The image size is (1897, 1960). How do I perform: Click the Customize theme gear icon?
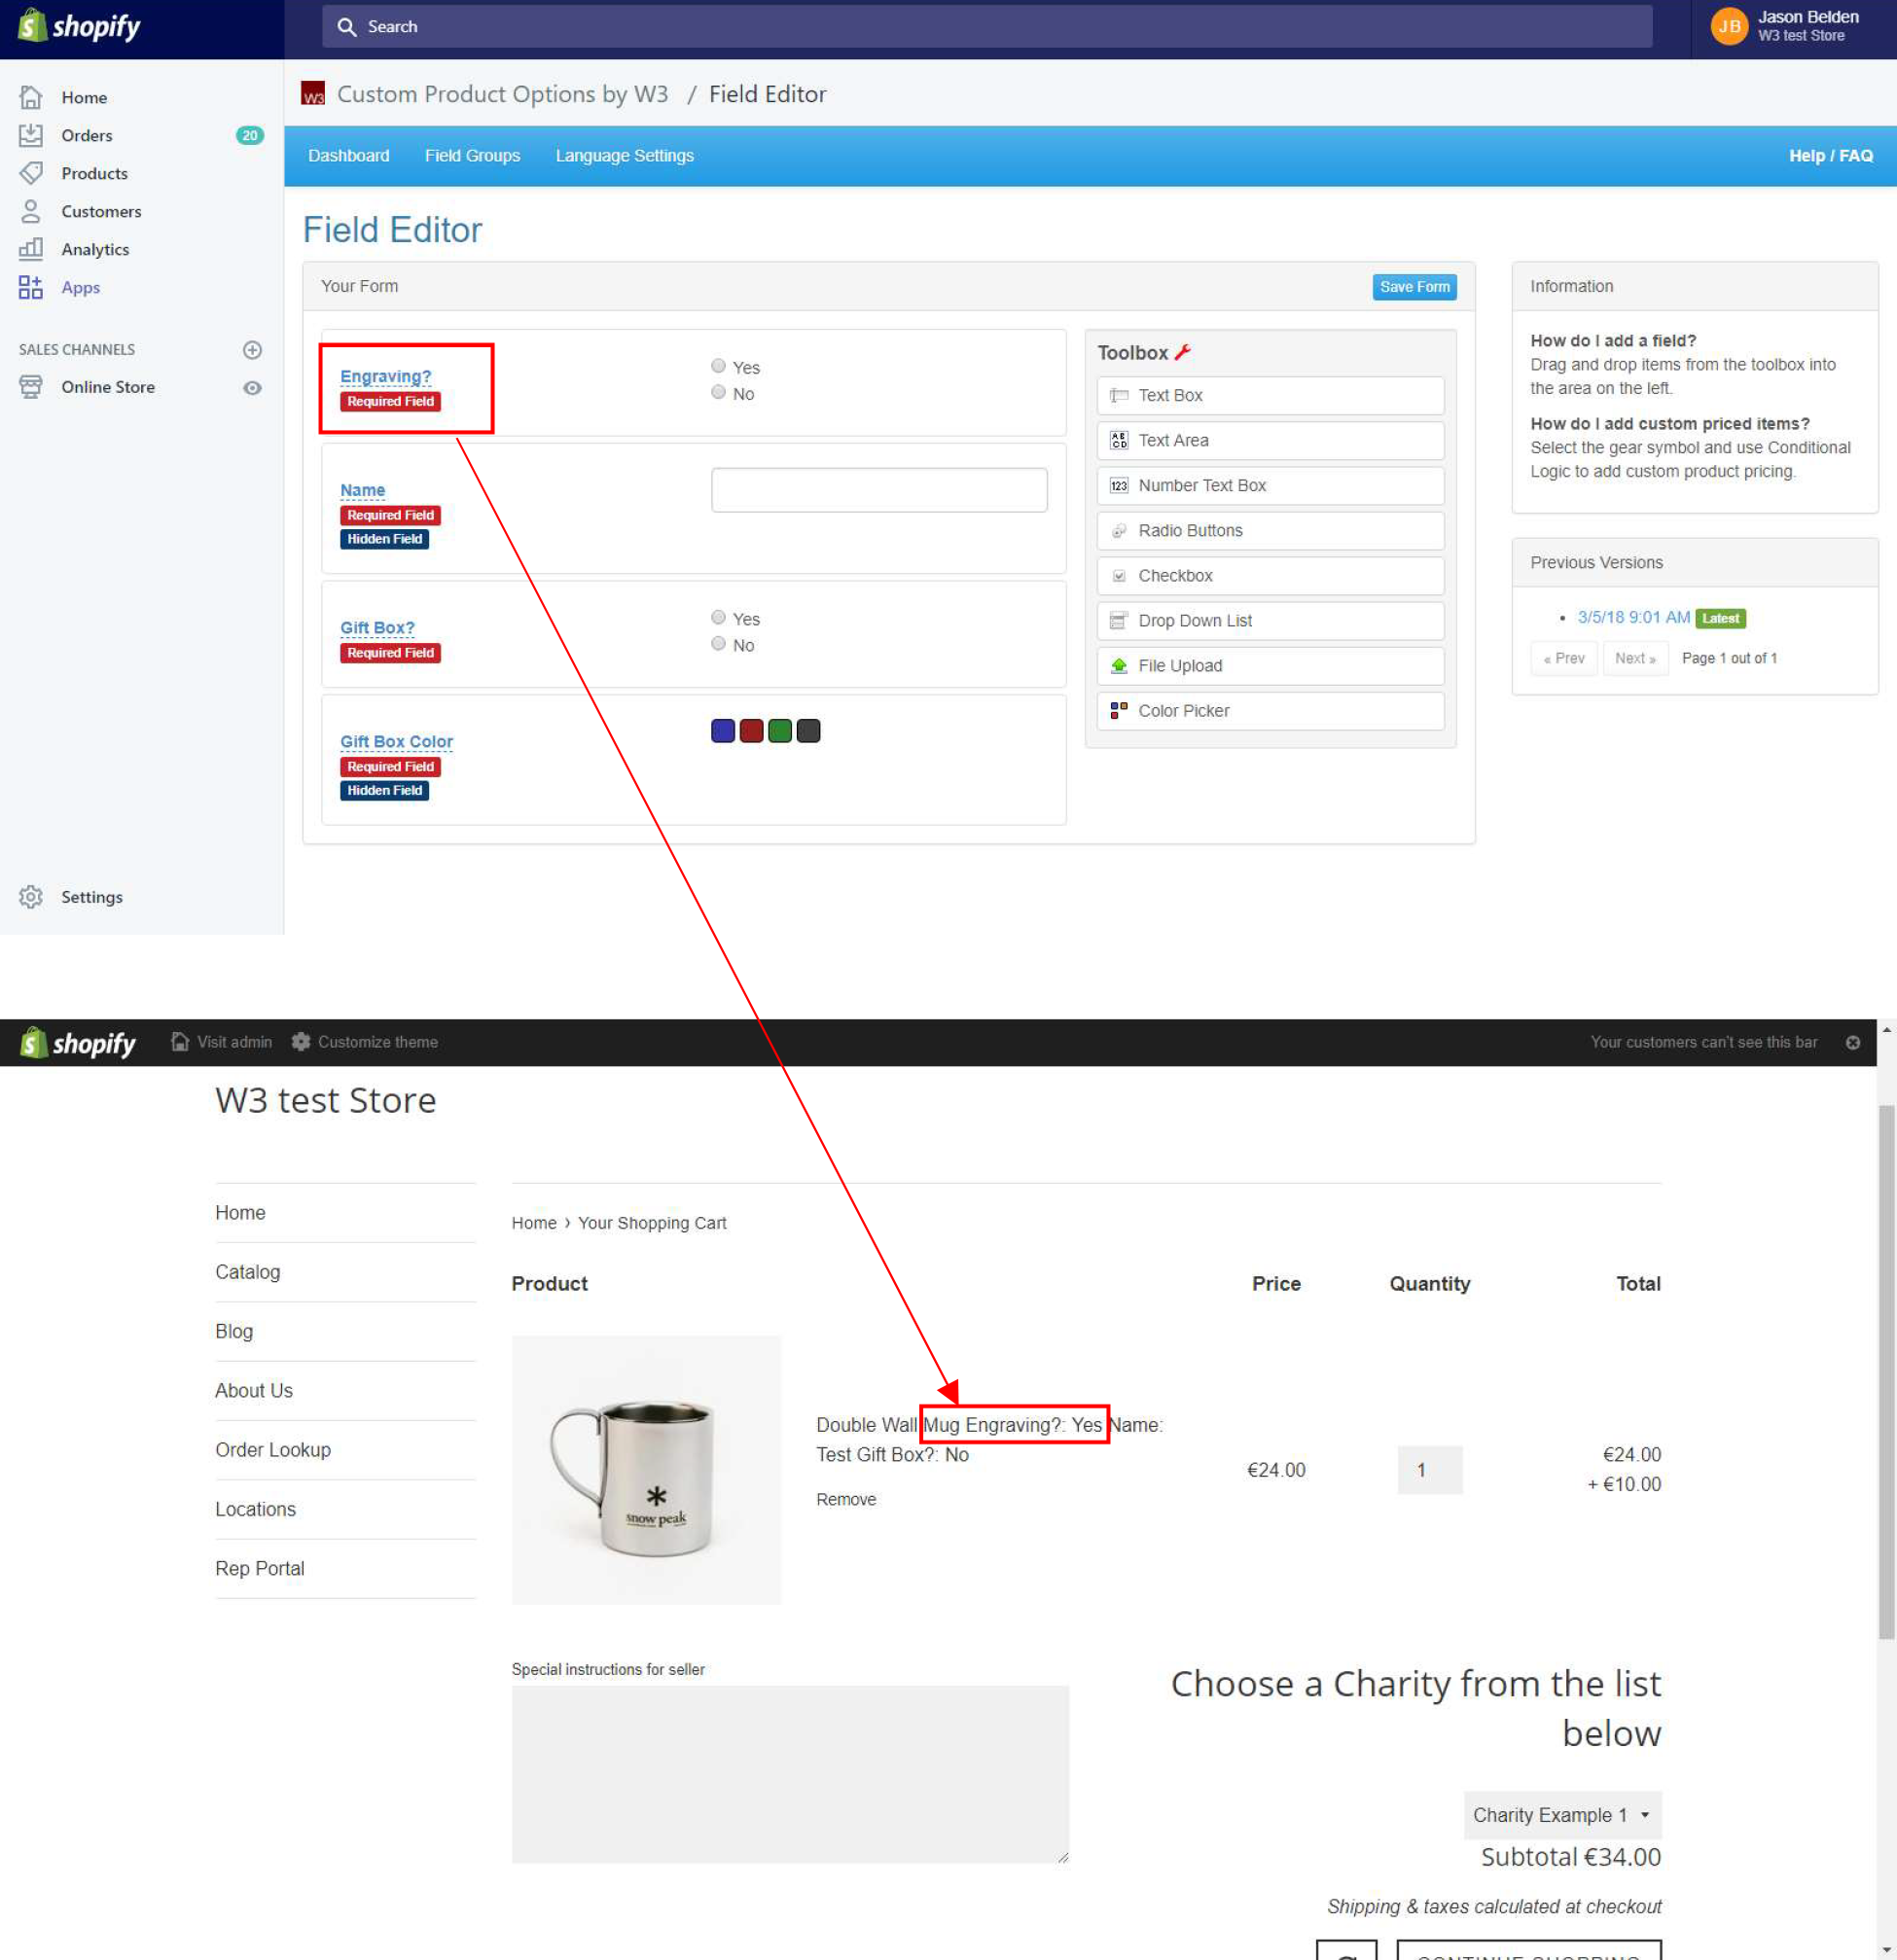(301, 1042)
